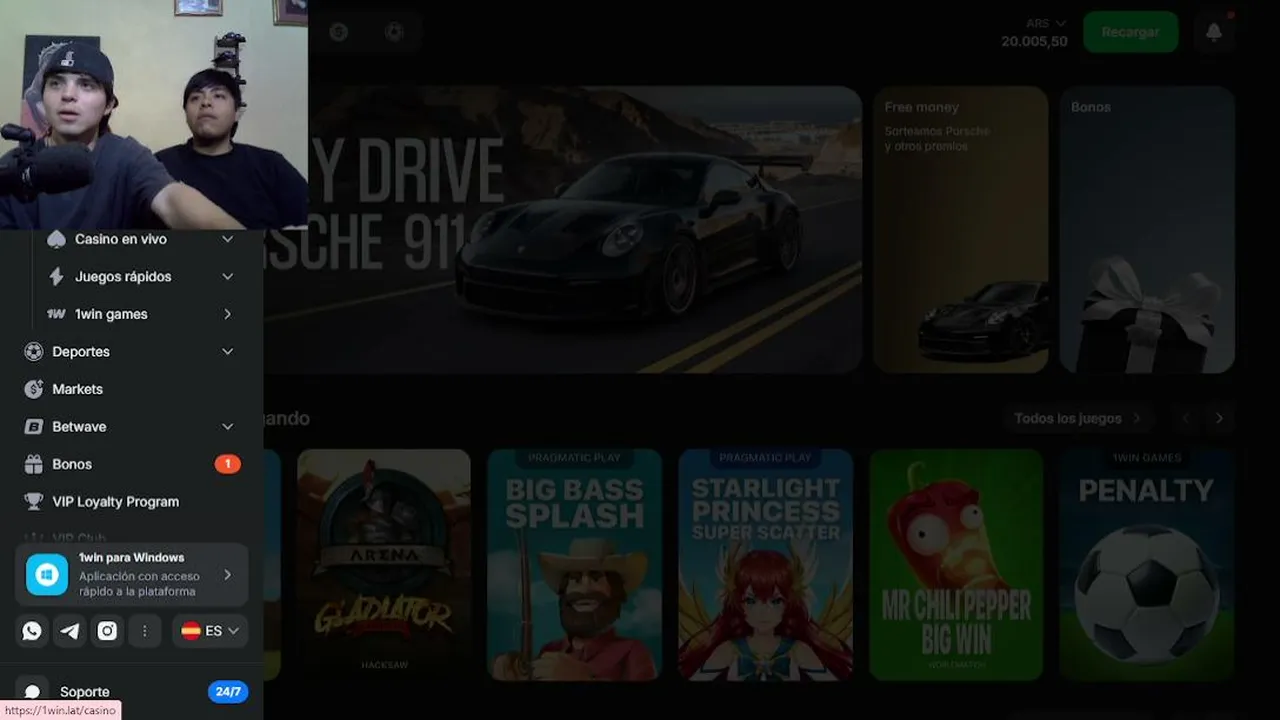Open the Free money promo card

(x=961, y=229)
